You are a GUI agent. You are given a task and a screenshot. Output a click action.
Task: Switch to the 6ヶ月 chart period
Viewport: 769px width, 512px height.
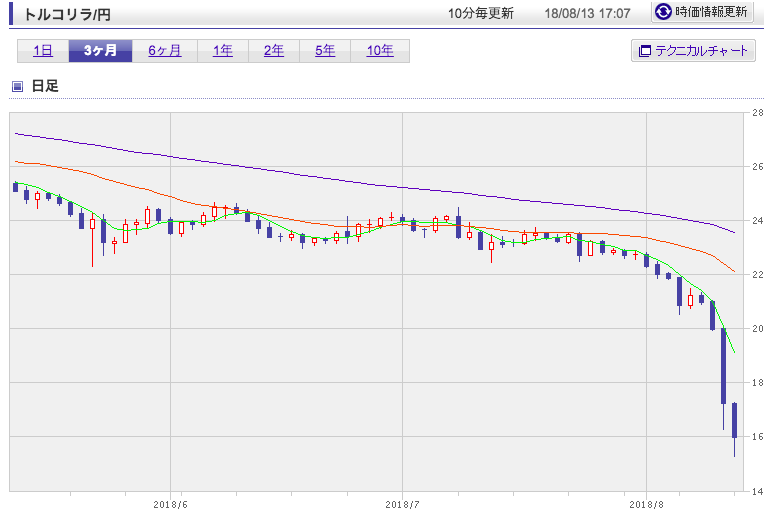coord(165,51)
